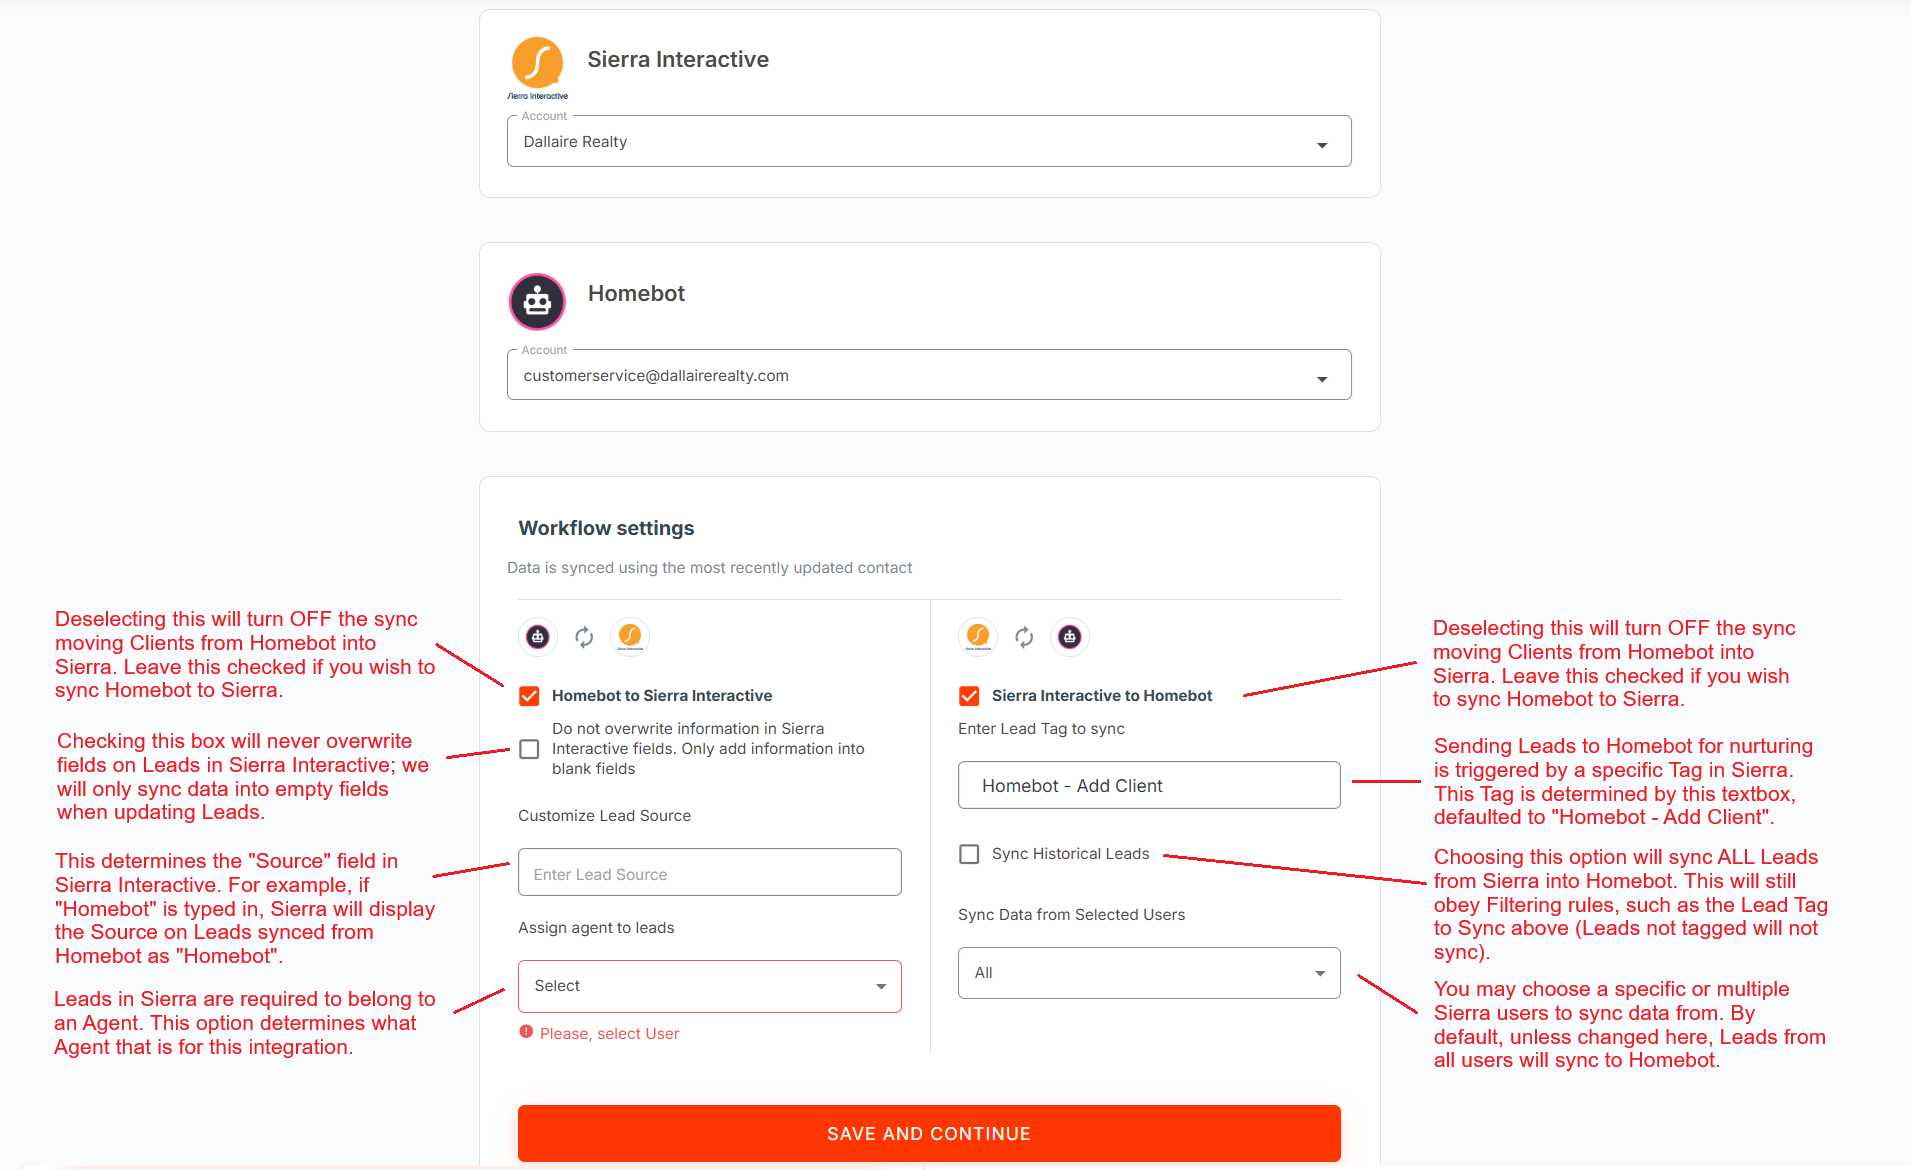Image resolution: width=1911 pixels, height=1170 pixels.
Task: Expand the Sync Data from Selected Users dropdown
Action: [1148, 973]
